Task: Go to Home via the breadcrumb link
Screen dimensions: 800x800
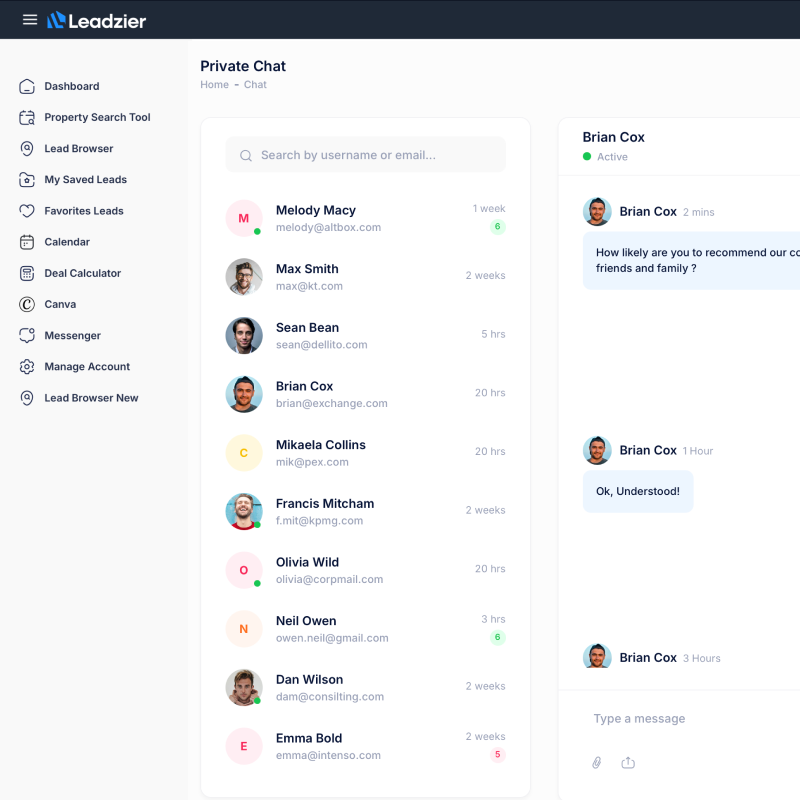Action: (214, 85)
